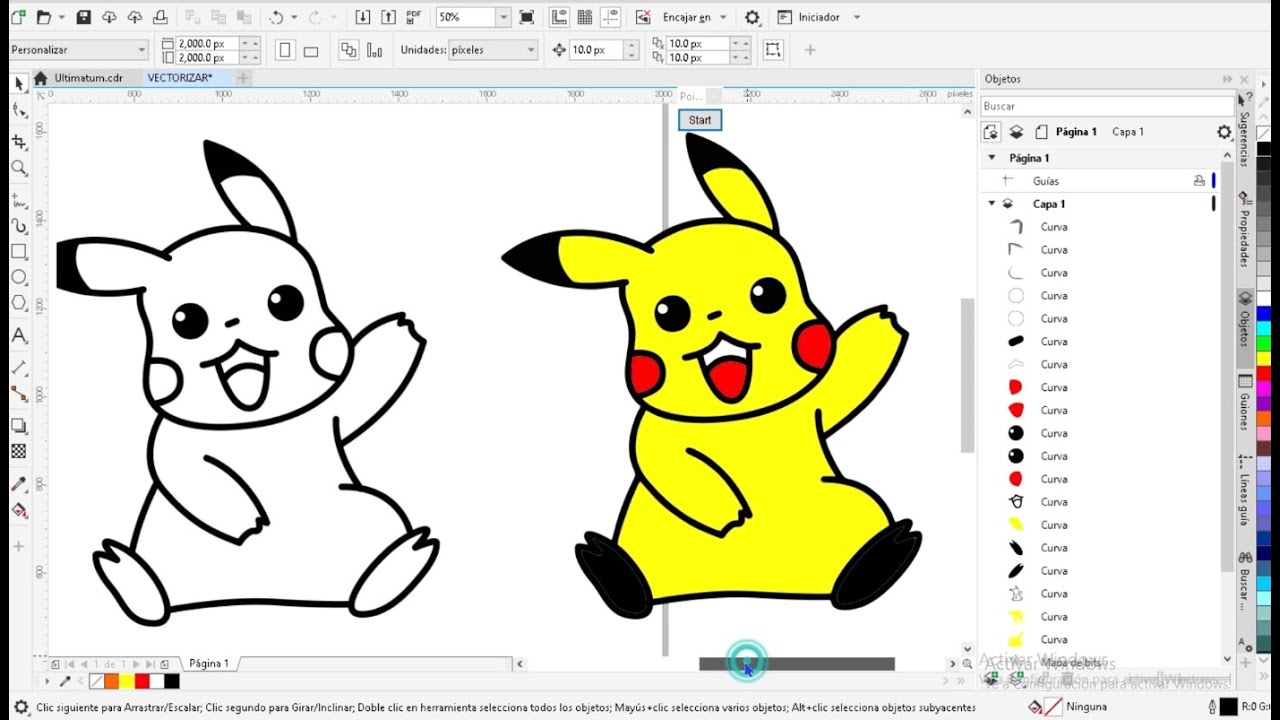Select the Connector tool

(x=19, y=394)
